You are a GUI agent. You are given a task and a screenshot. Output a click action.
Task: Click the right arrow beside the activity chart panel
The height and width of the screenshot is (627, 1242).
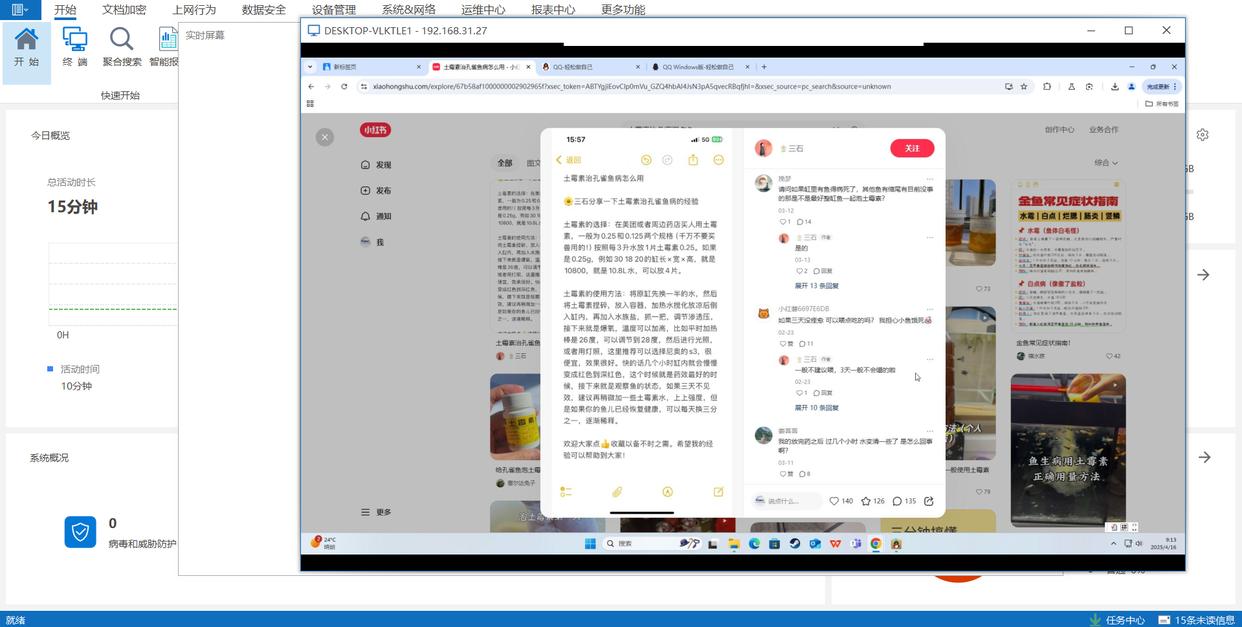point(1204,274)
